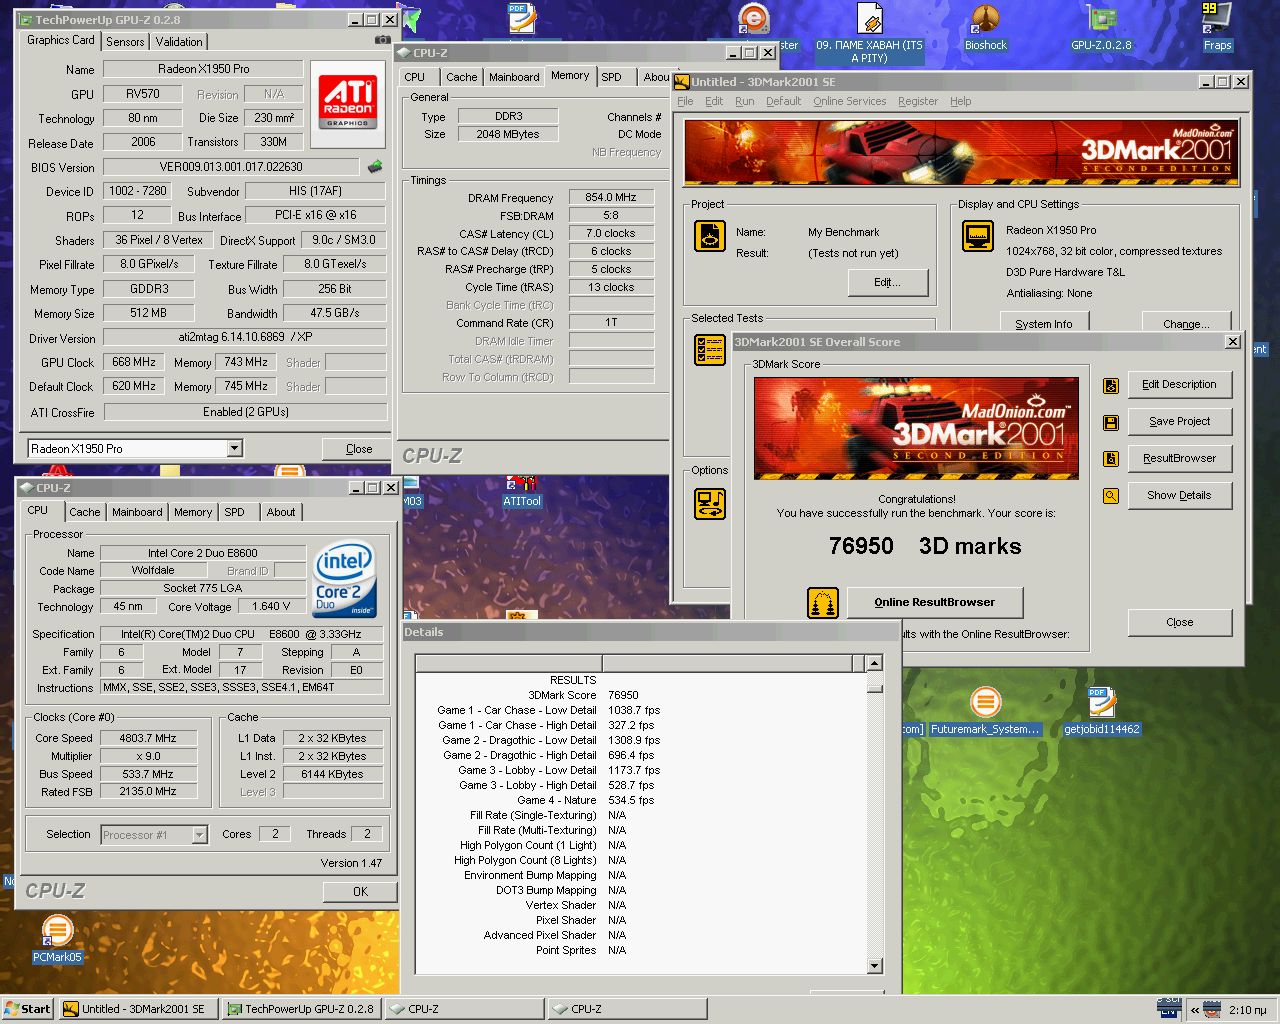Screen dimensions: 1280x1024
Task: Open the About tab in lower CPU-Z window
Action: coord(281,512)
